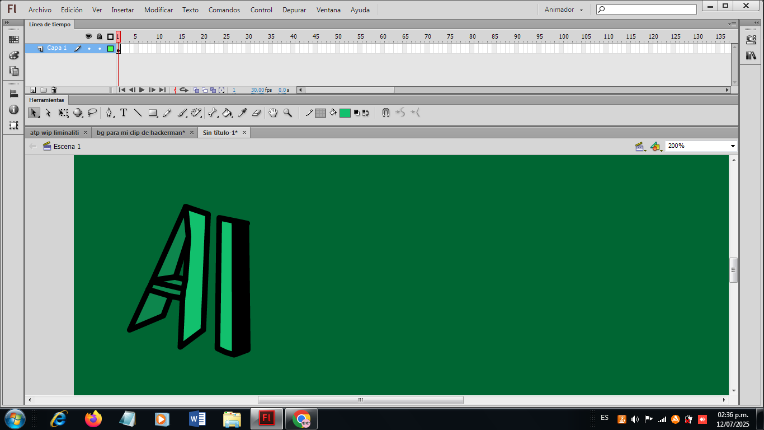Open the Insertar menu
This screenshot has width=764, height=430.
click(122, 10)
